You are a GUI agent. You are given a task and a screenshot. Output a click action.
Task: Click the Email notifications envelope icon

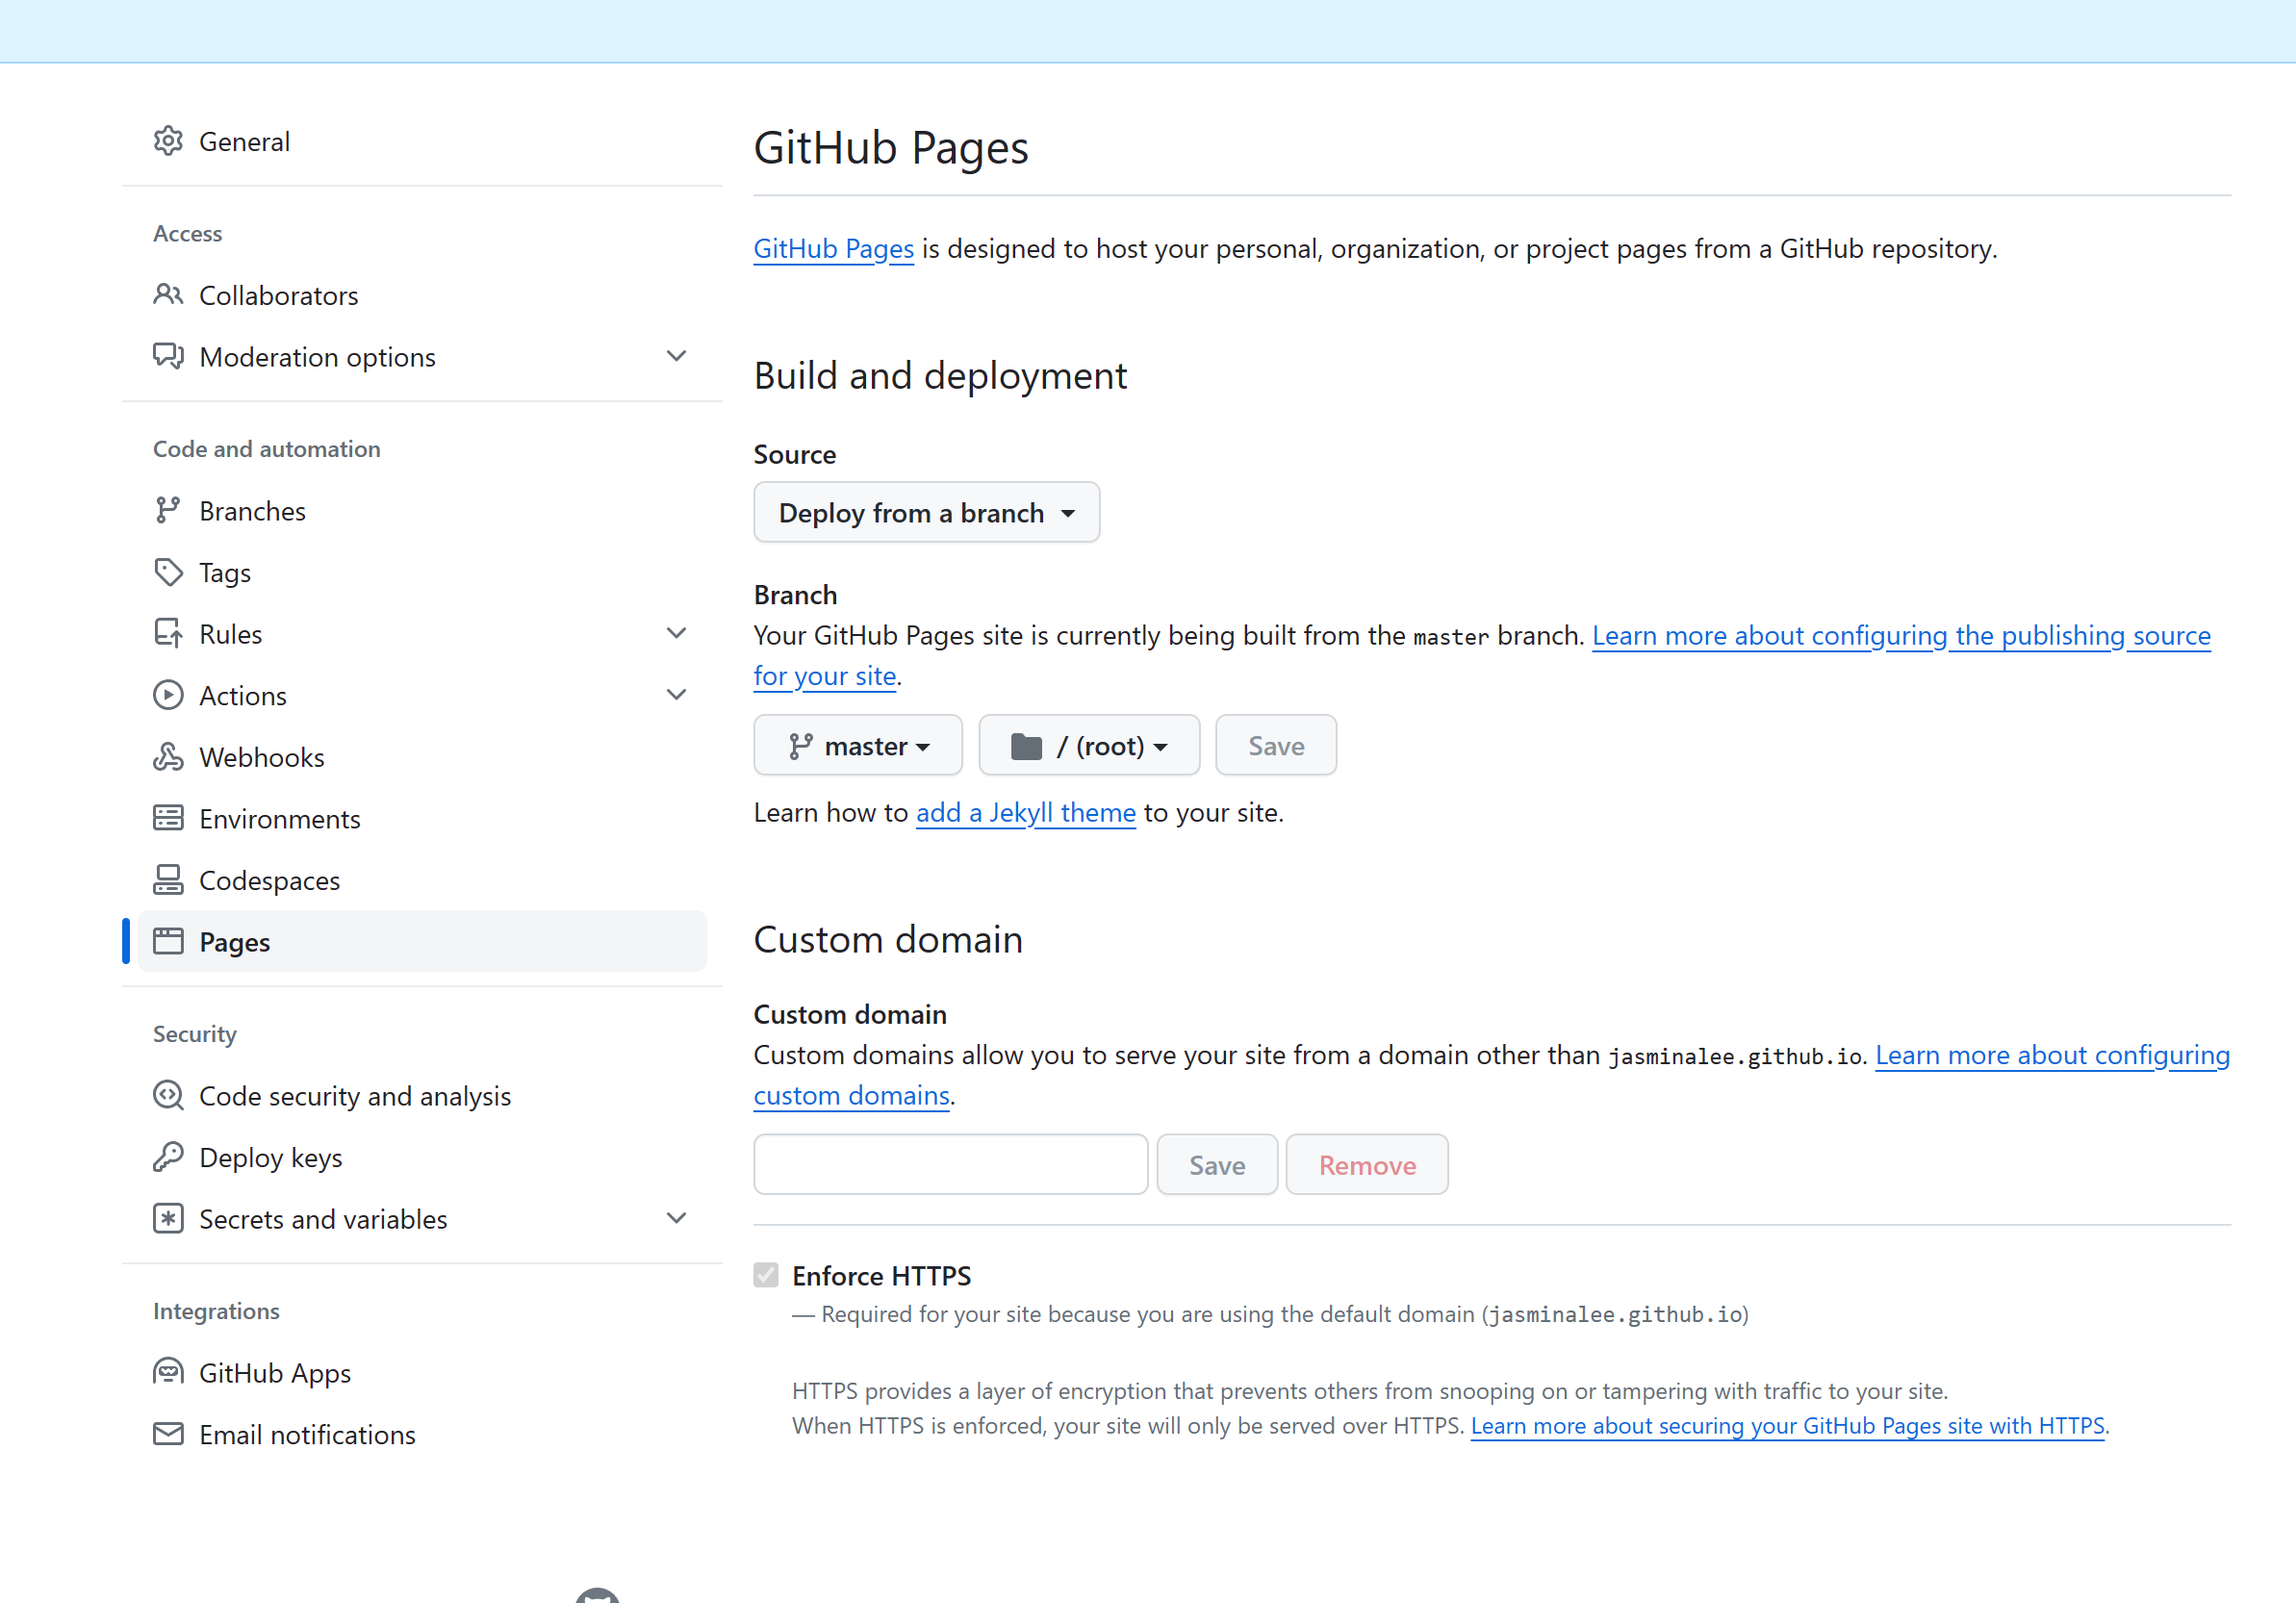pos(168,1434)
